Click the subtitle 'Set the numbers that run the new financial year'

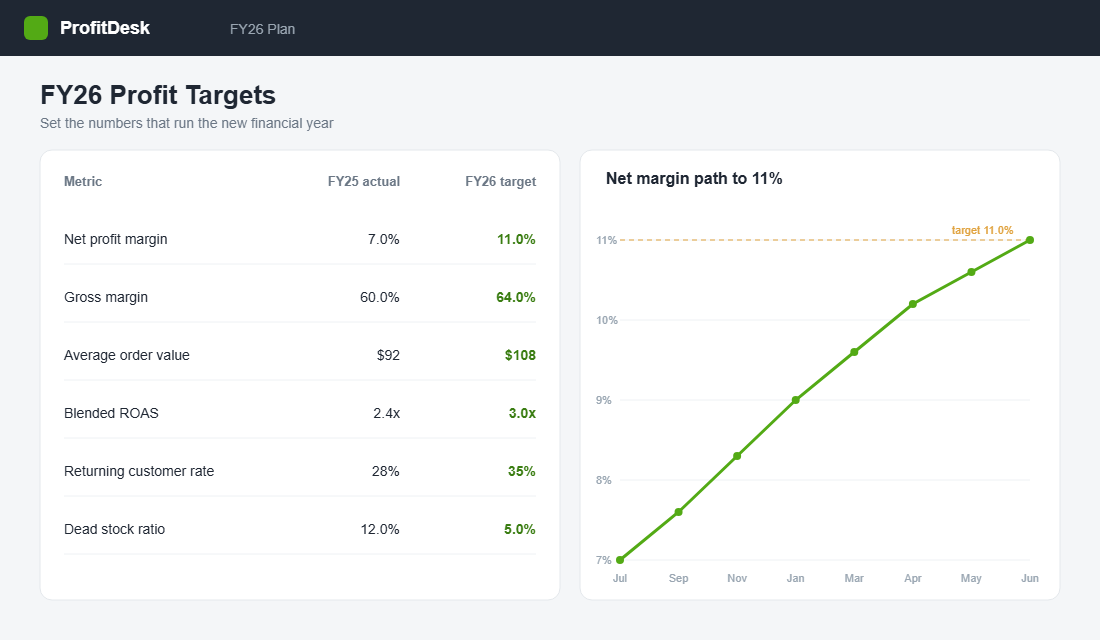[187, 123]
